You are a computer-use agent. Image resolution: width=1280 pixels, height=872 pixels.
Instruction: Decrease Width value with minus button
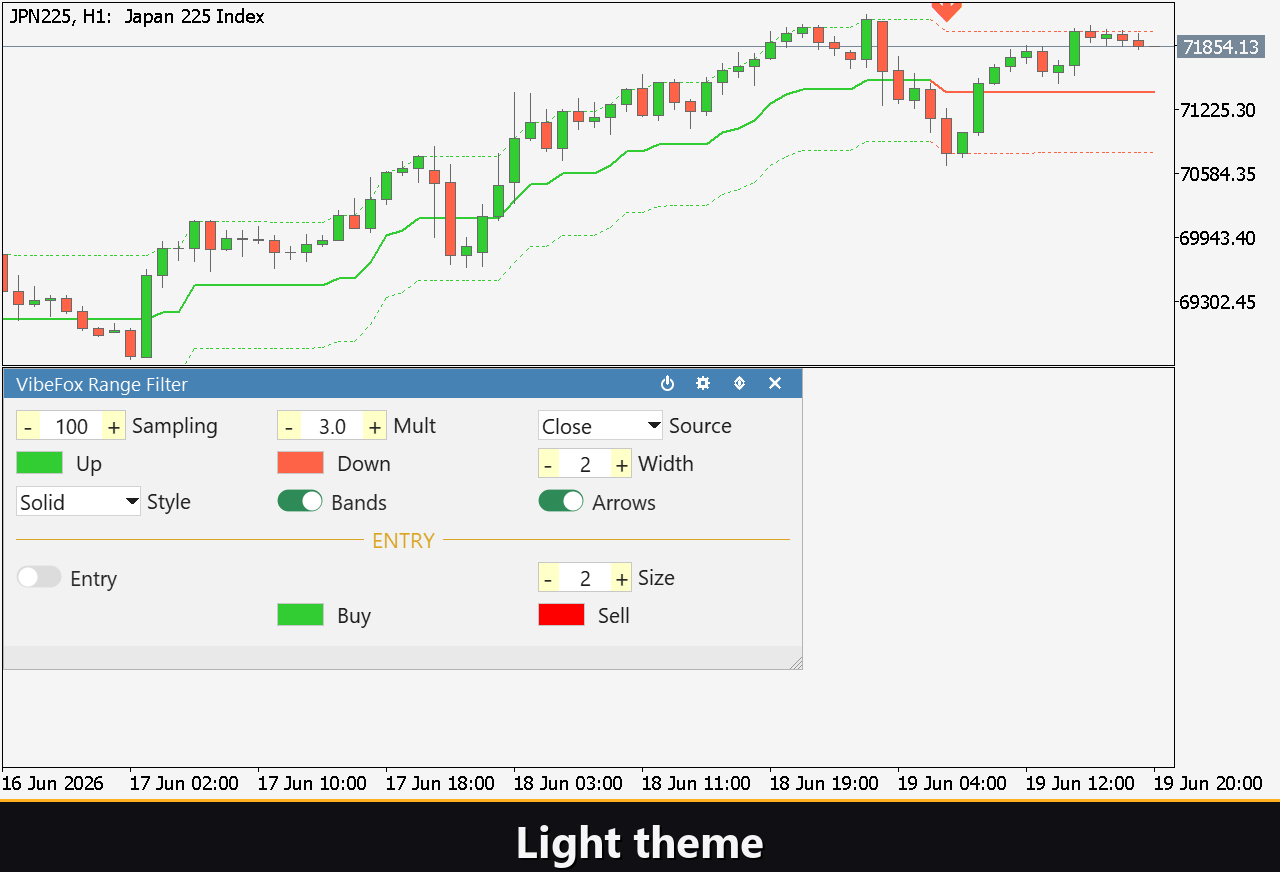click(549, 464)
